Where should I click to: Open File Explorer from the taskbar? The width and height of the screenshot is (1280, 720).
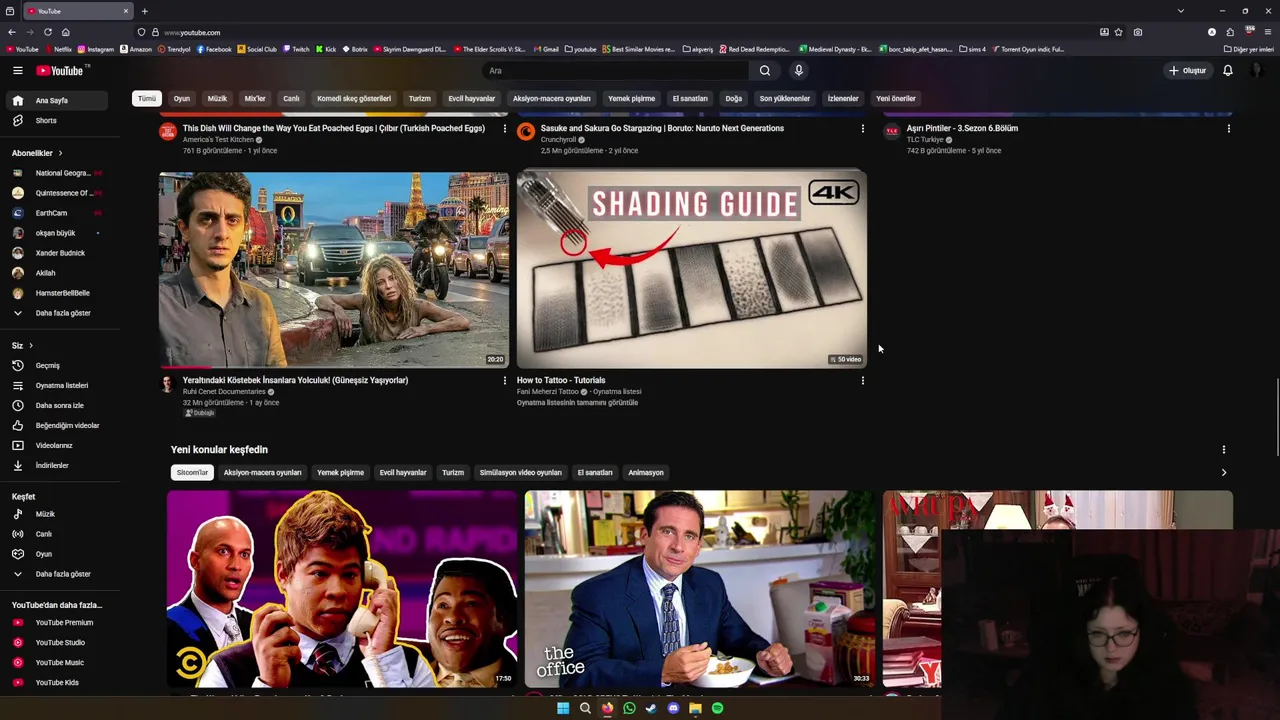(695, 708)
